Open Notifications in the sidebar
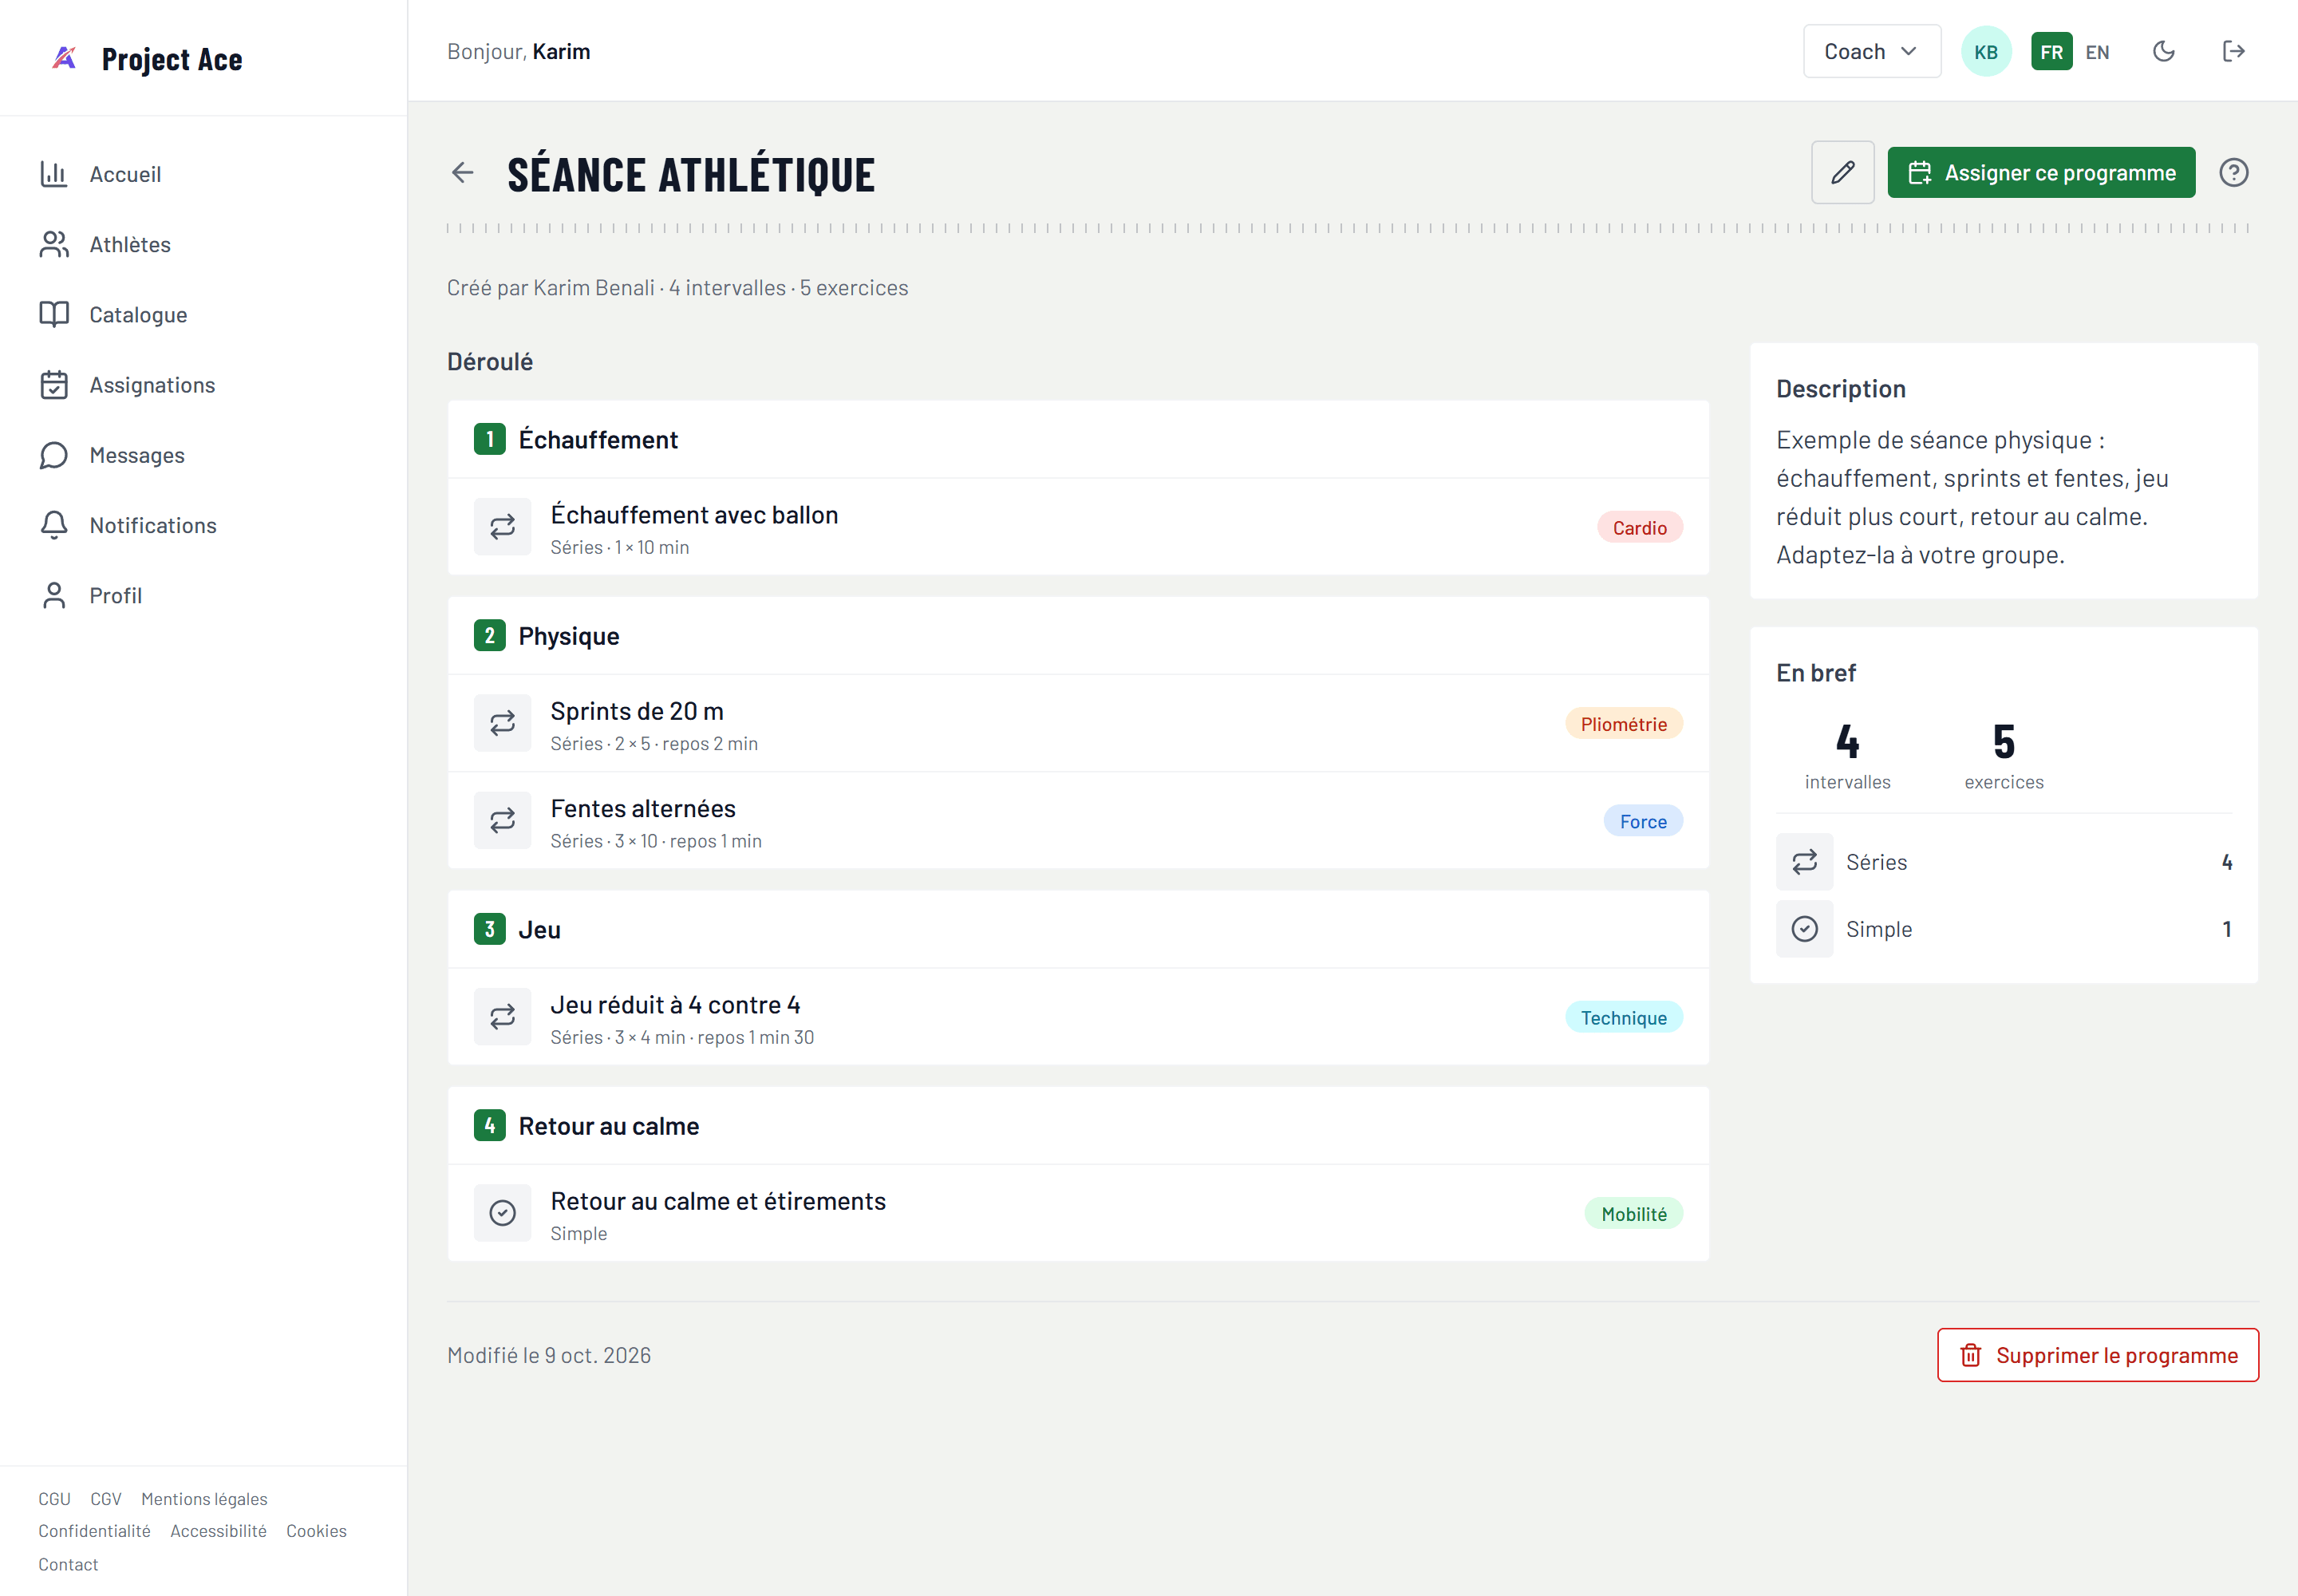The image size is (2298, 1596). pyautogui.click(x=203, y=525)
